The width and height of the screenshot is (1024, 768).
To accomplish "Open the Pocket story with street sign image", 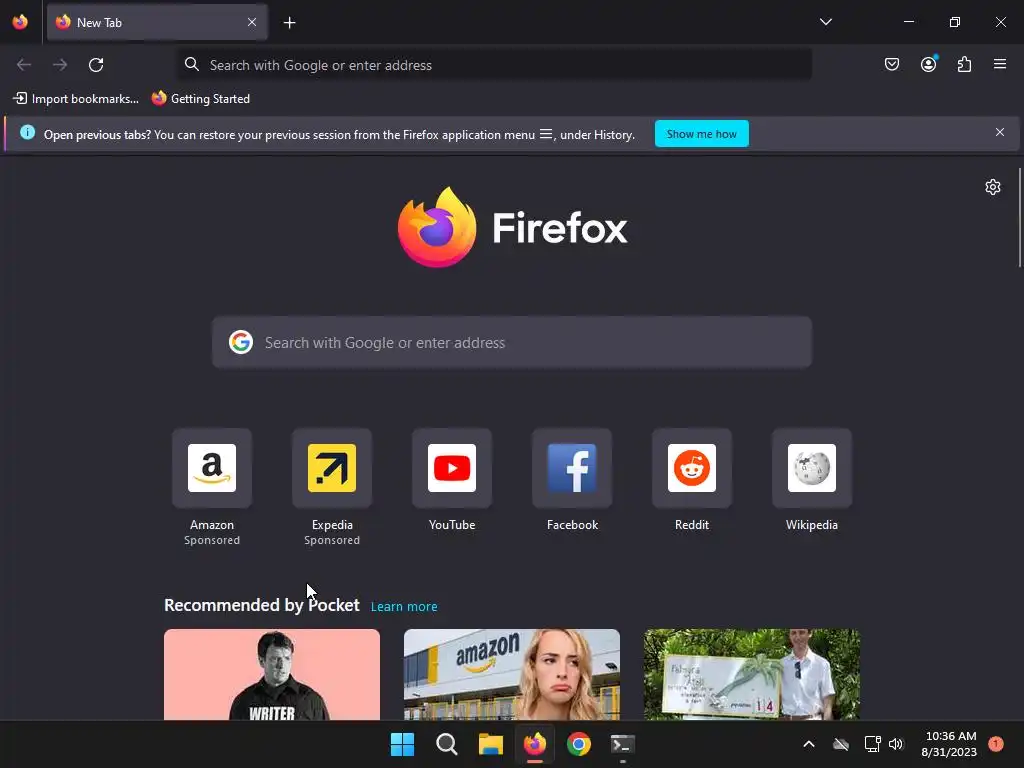I will [x=752, y=675].
